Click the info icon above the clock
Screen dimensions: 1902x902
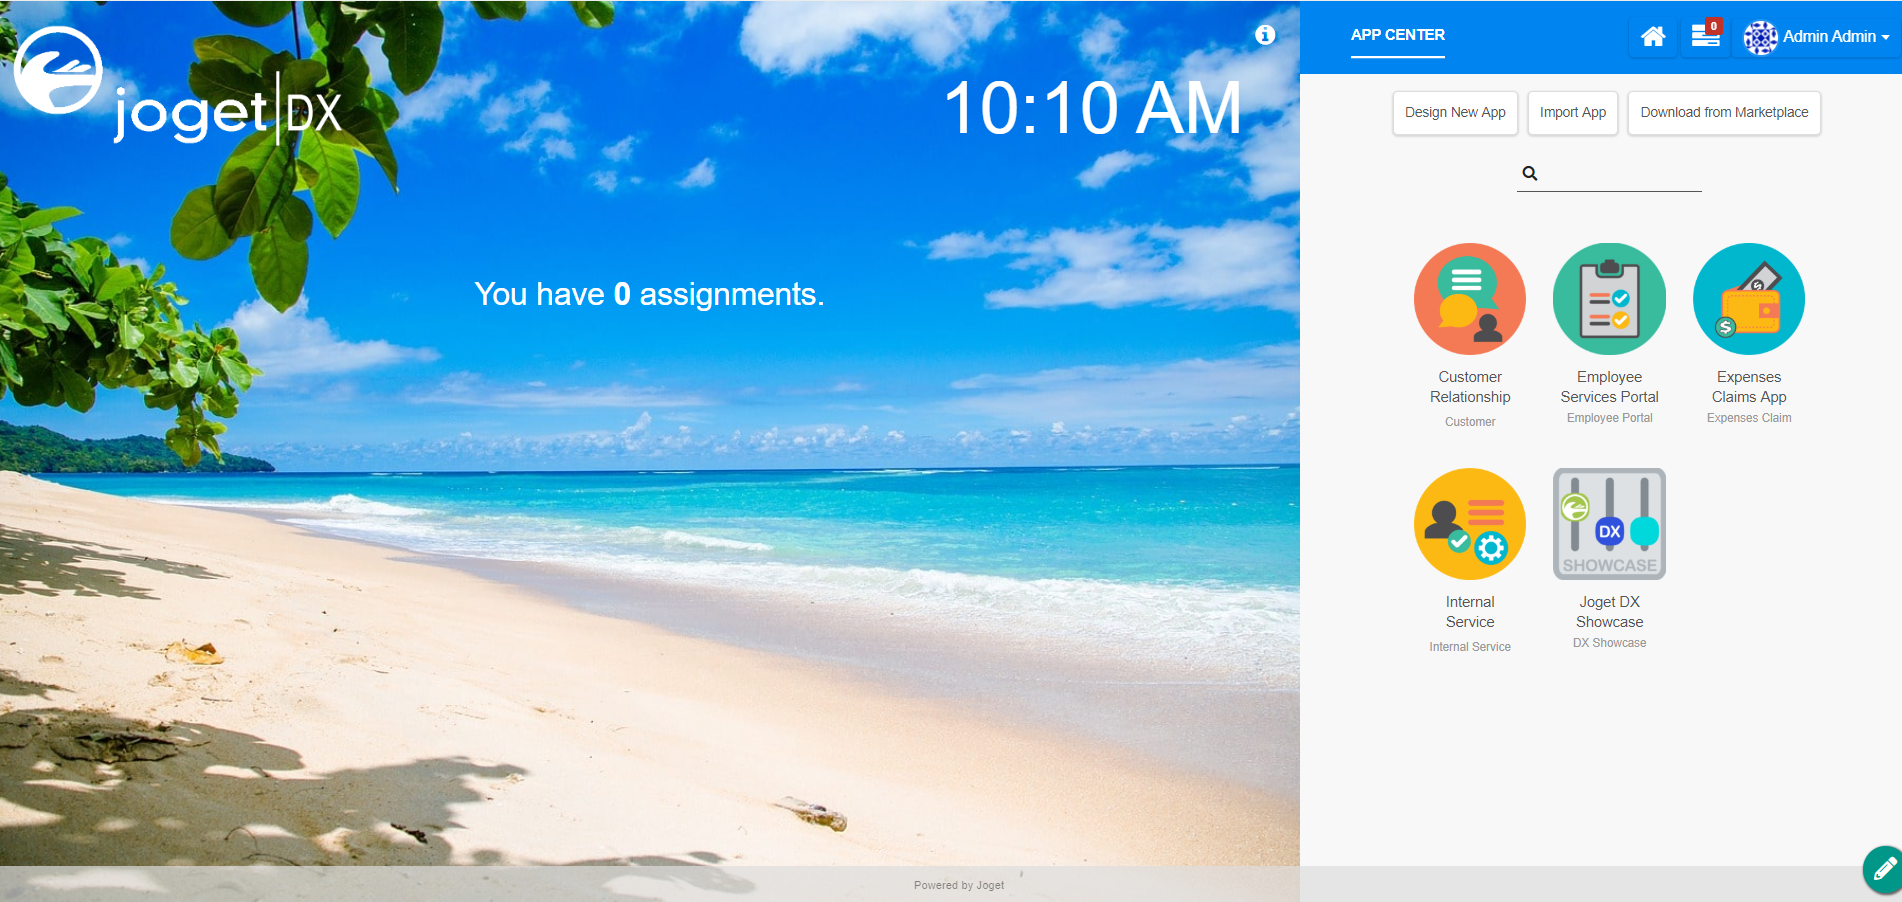coord(1265,35)
